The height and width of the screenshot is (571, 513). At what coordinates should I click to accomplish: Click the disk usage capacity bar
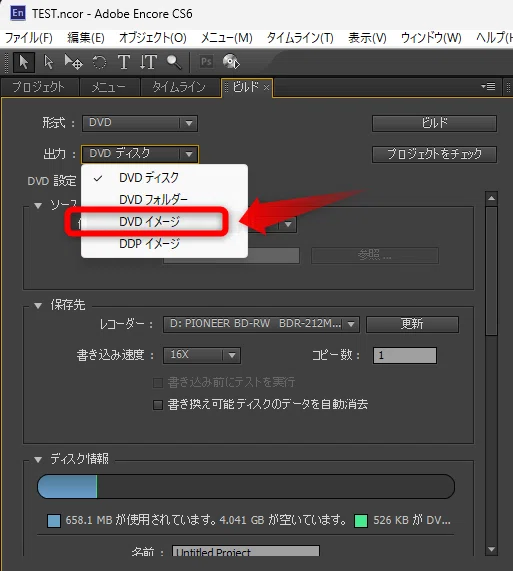246,487
